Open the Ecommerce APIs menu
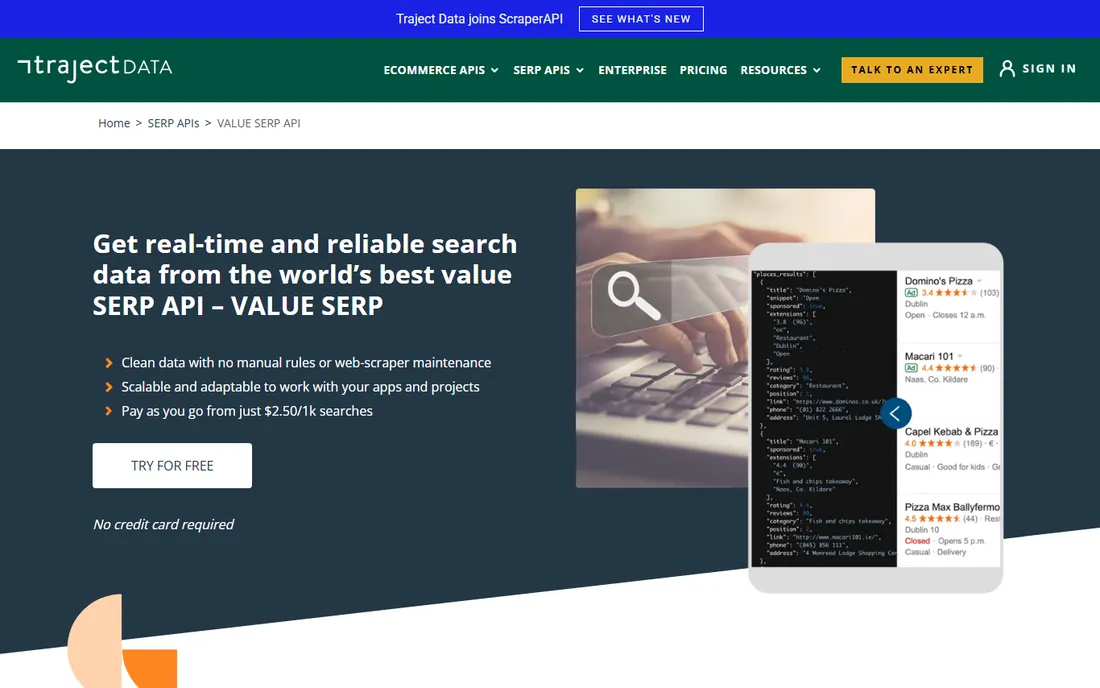Image resolution: width=1100 pixels, height=688 pixels. tap(441, 70)
